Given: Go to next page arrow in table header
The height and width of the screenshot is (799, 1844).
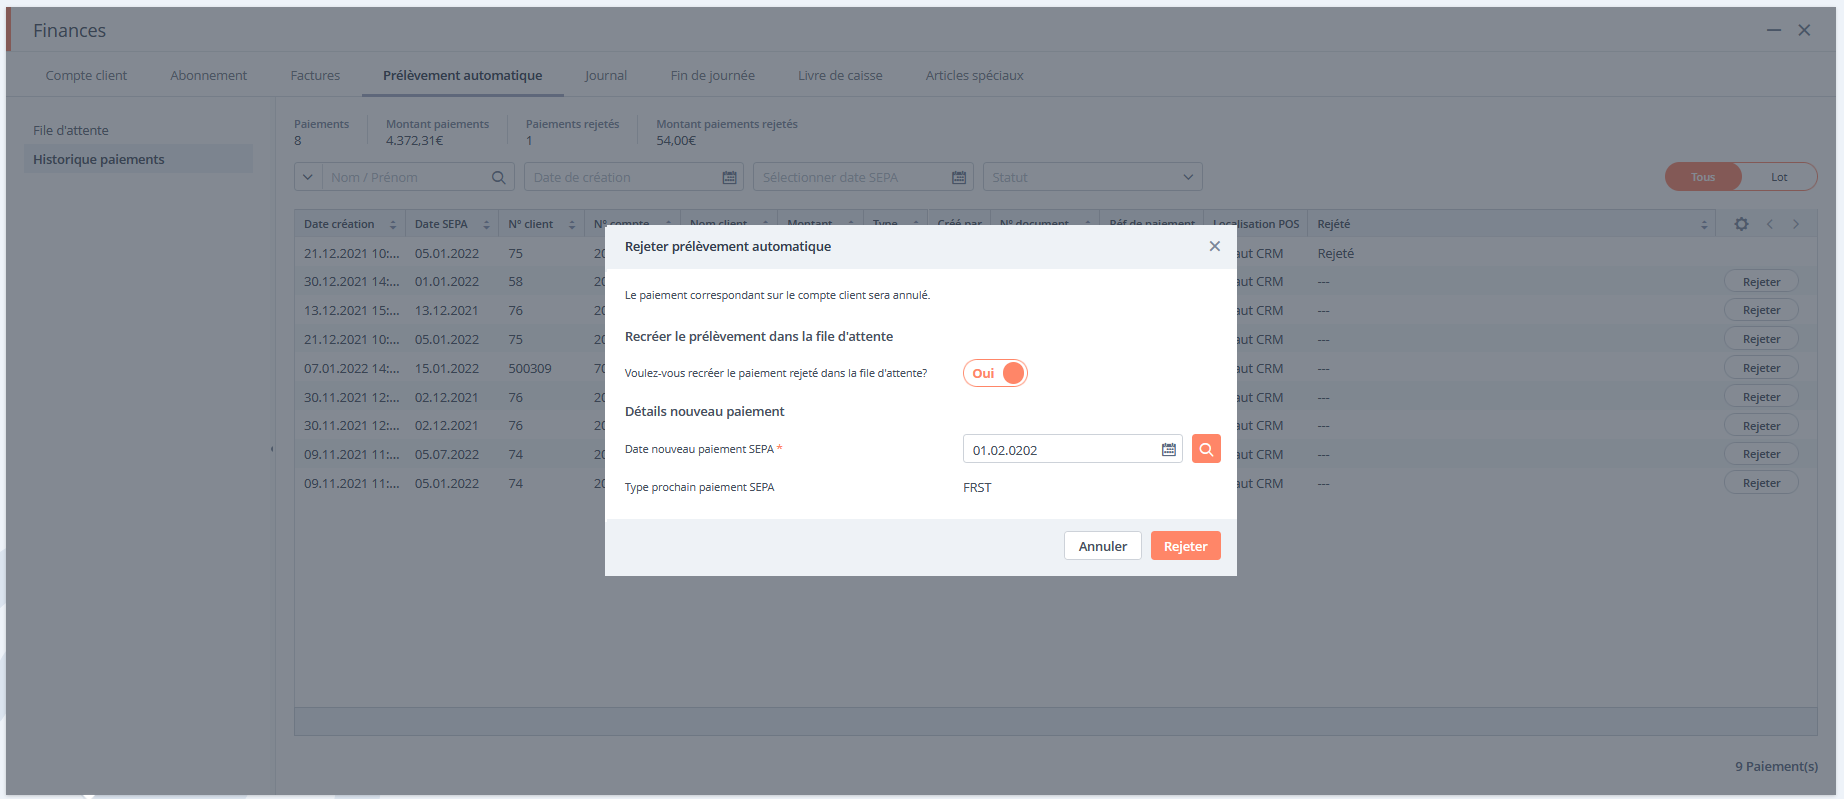Looking at the screenshot, I should pyautogui.click(x=1796, y=224).
